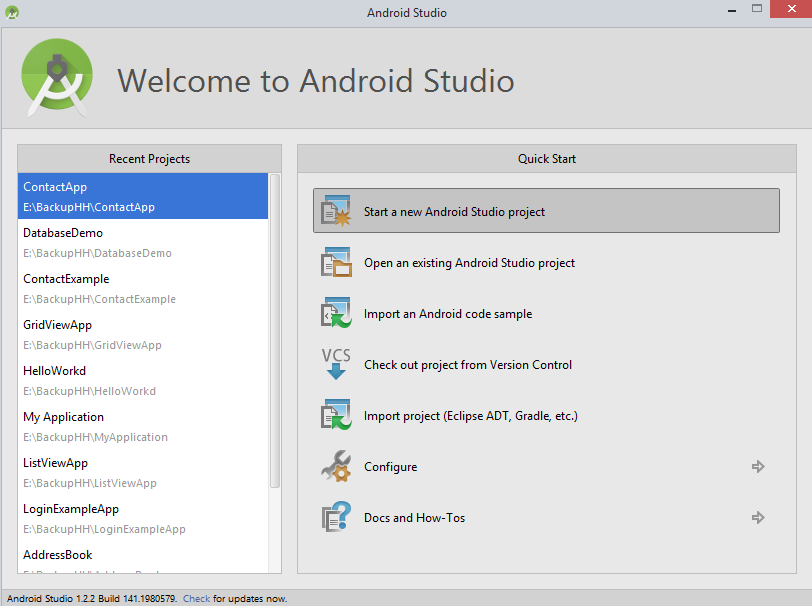Click the import code sample icon

336,313
